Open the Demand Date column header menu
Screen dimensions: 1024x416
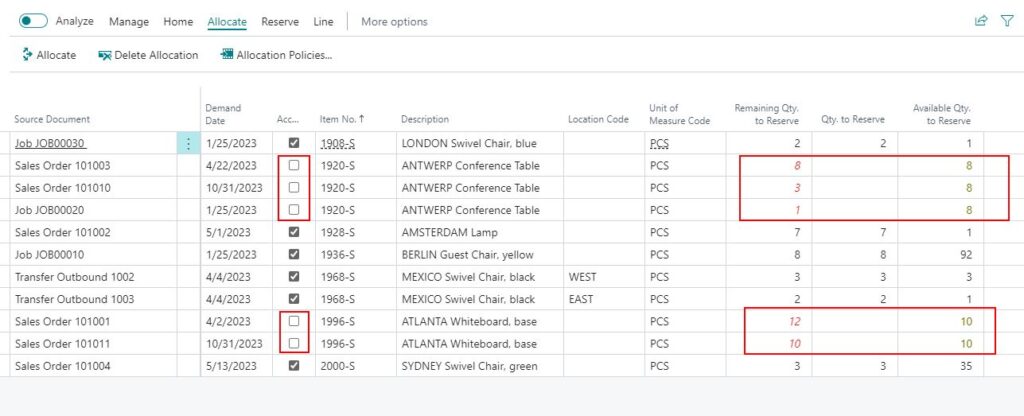223,114
